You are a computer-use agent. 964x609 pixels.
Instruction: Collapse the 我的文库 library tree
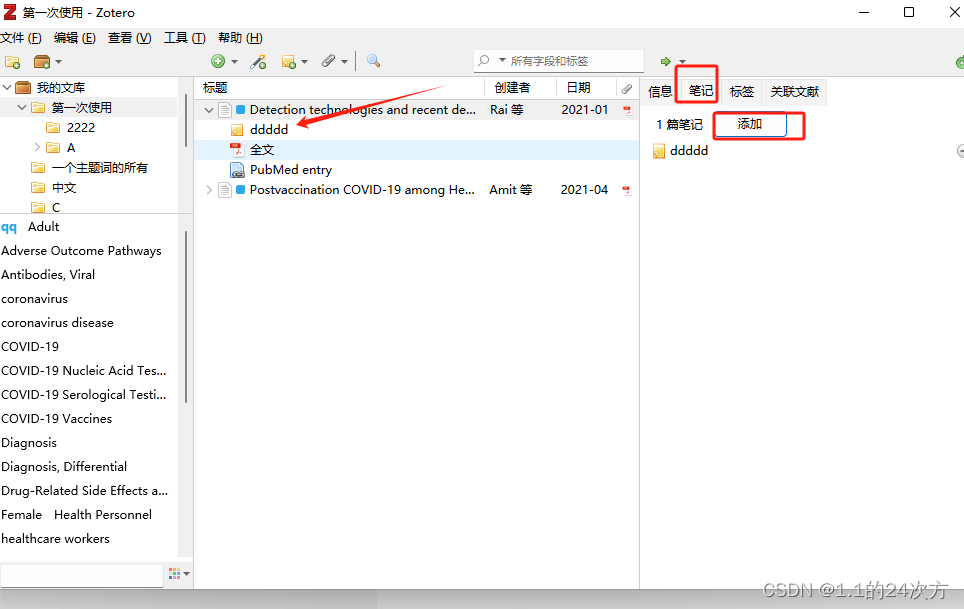7,87
